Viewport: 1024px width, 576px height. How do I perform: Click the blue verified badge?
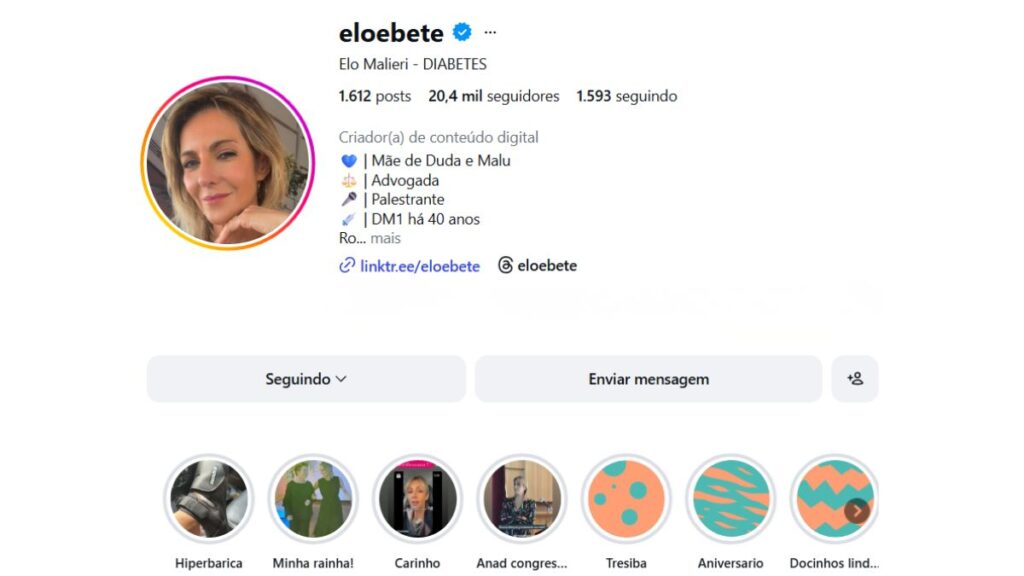tap(462, 32)
